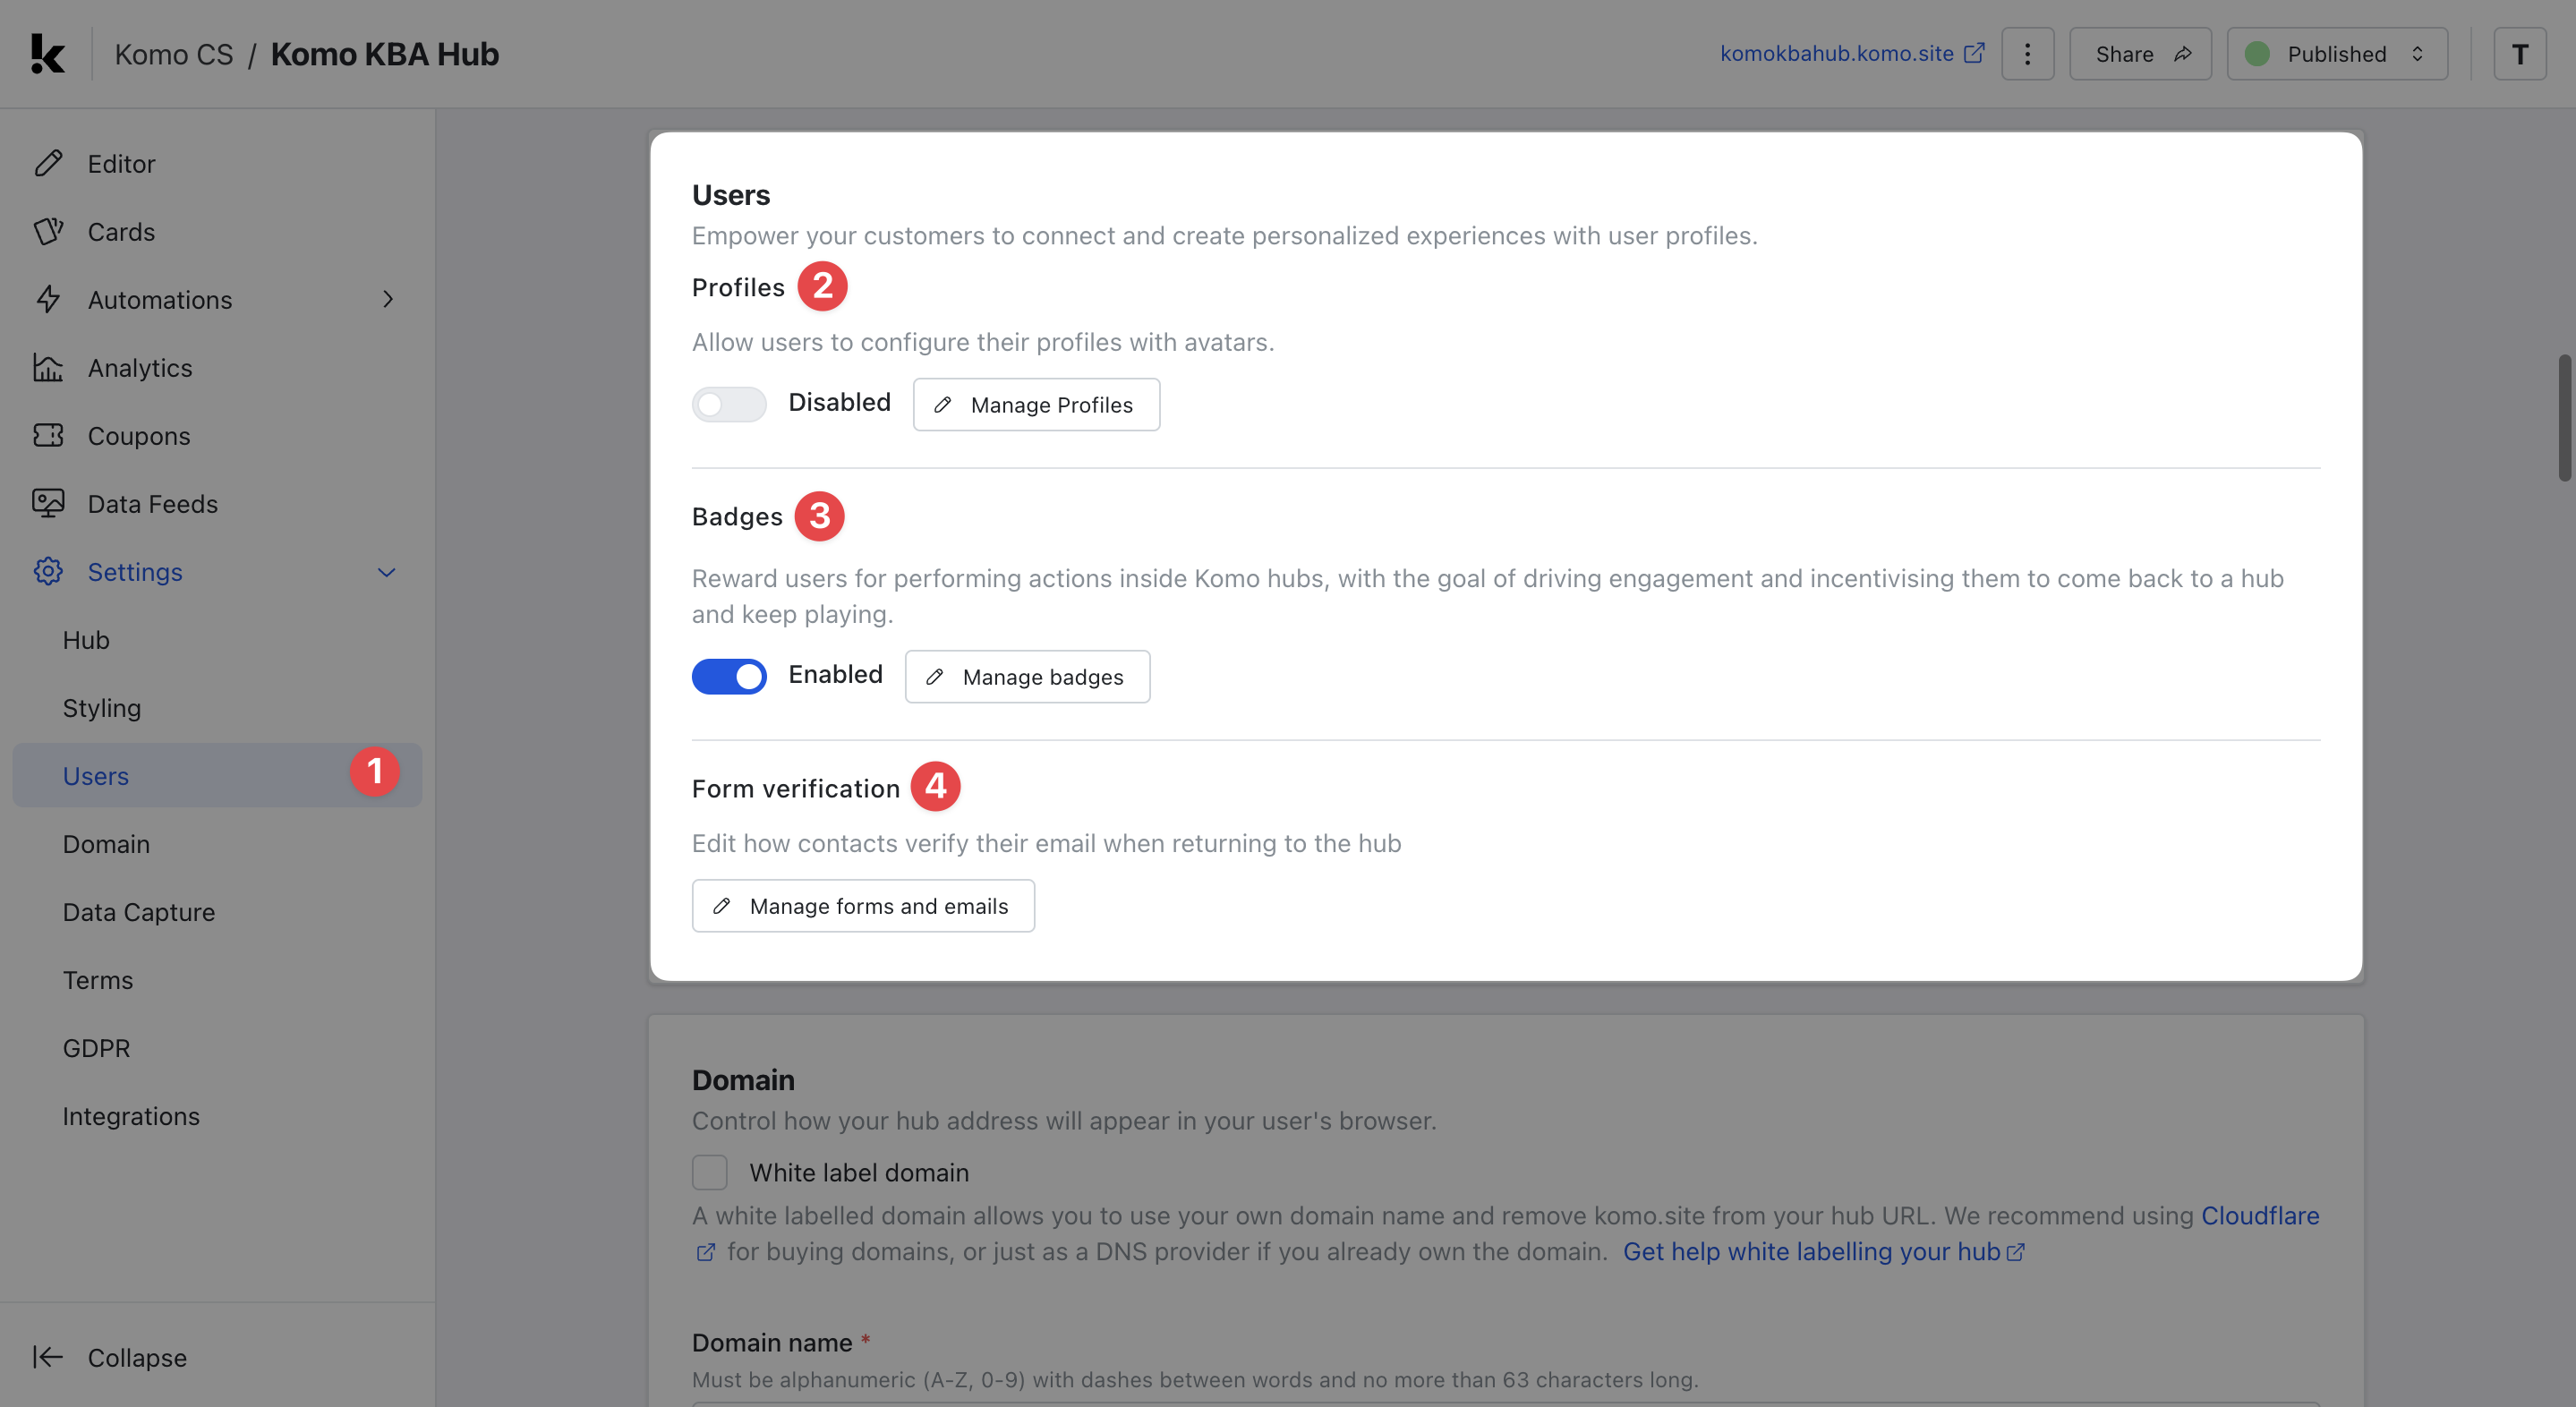Check the White label domain checkbox
Viewport: 2576px width, 1407px height.
[710, 1172]
